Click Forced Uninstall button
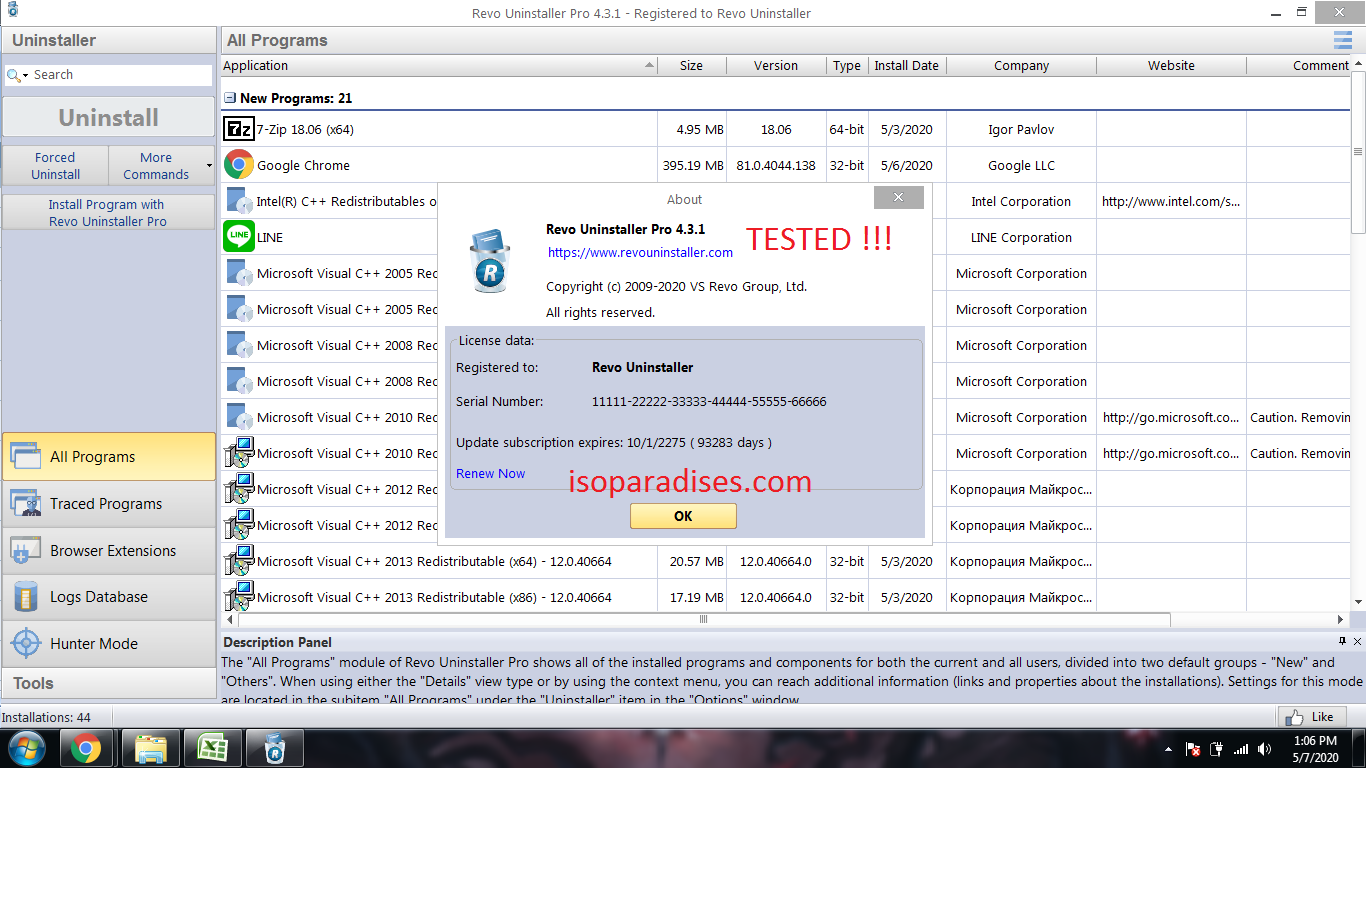This screenshot has width=1366, height=916. click(55, 165)
